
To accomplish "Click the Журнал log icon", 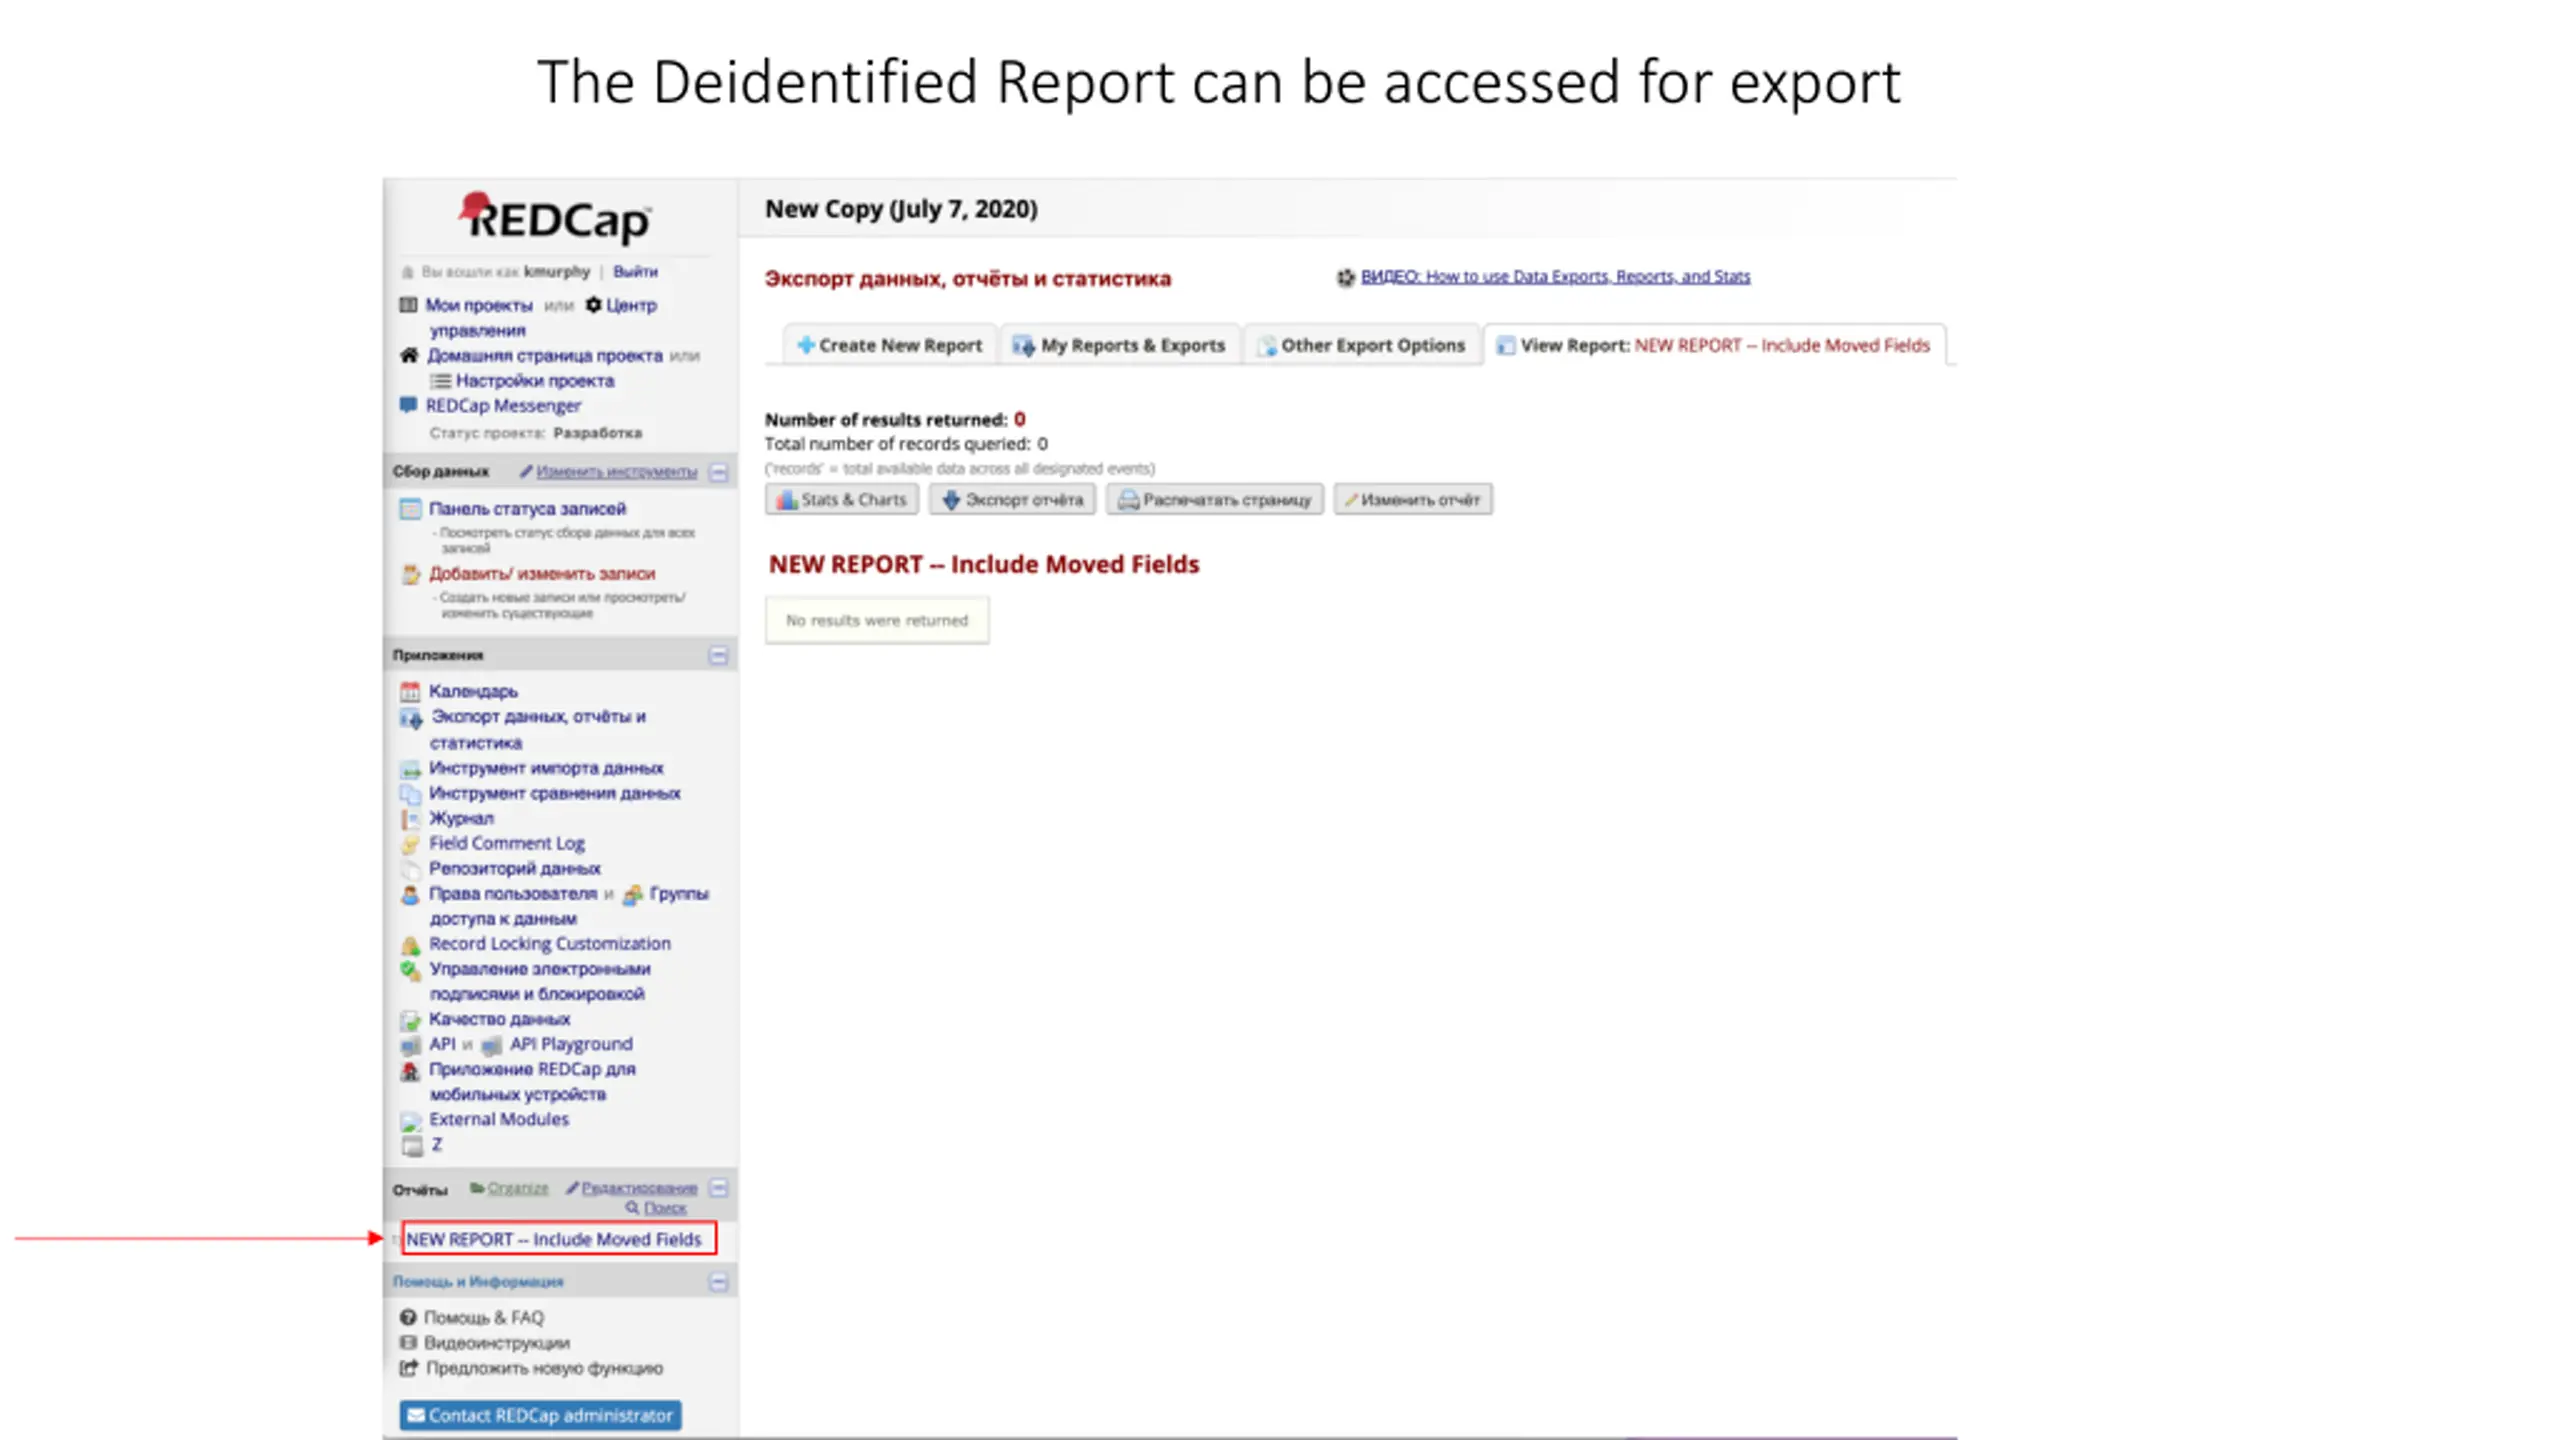I will click(410, 819).
